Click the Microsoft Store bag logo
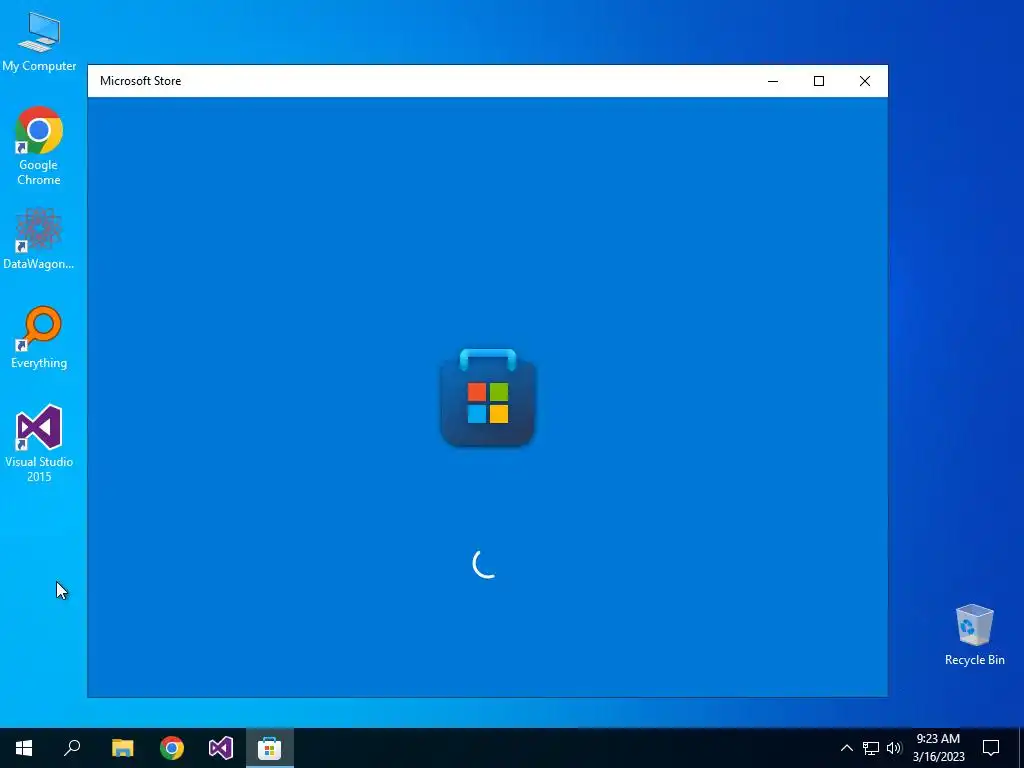The height and width of the screenshot is (768, 1024). click(x=488, y=398)
